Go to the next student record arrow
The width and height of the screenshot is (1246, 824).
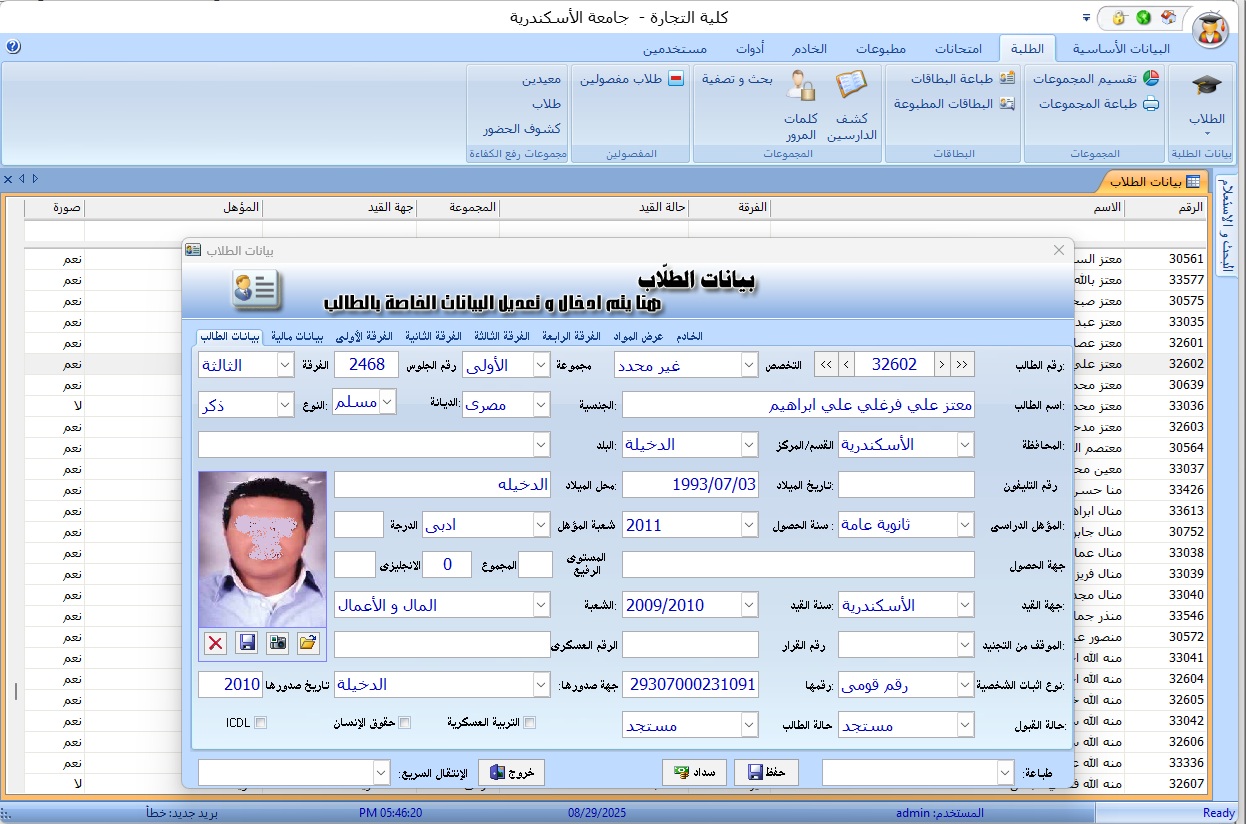844,365
